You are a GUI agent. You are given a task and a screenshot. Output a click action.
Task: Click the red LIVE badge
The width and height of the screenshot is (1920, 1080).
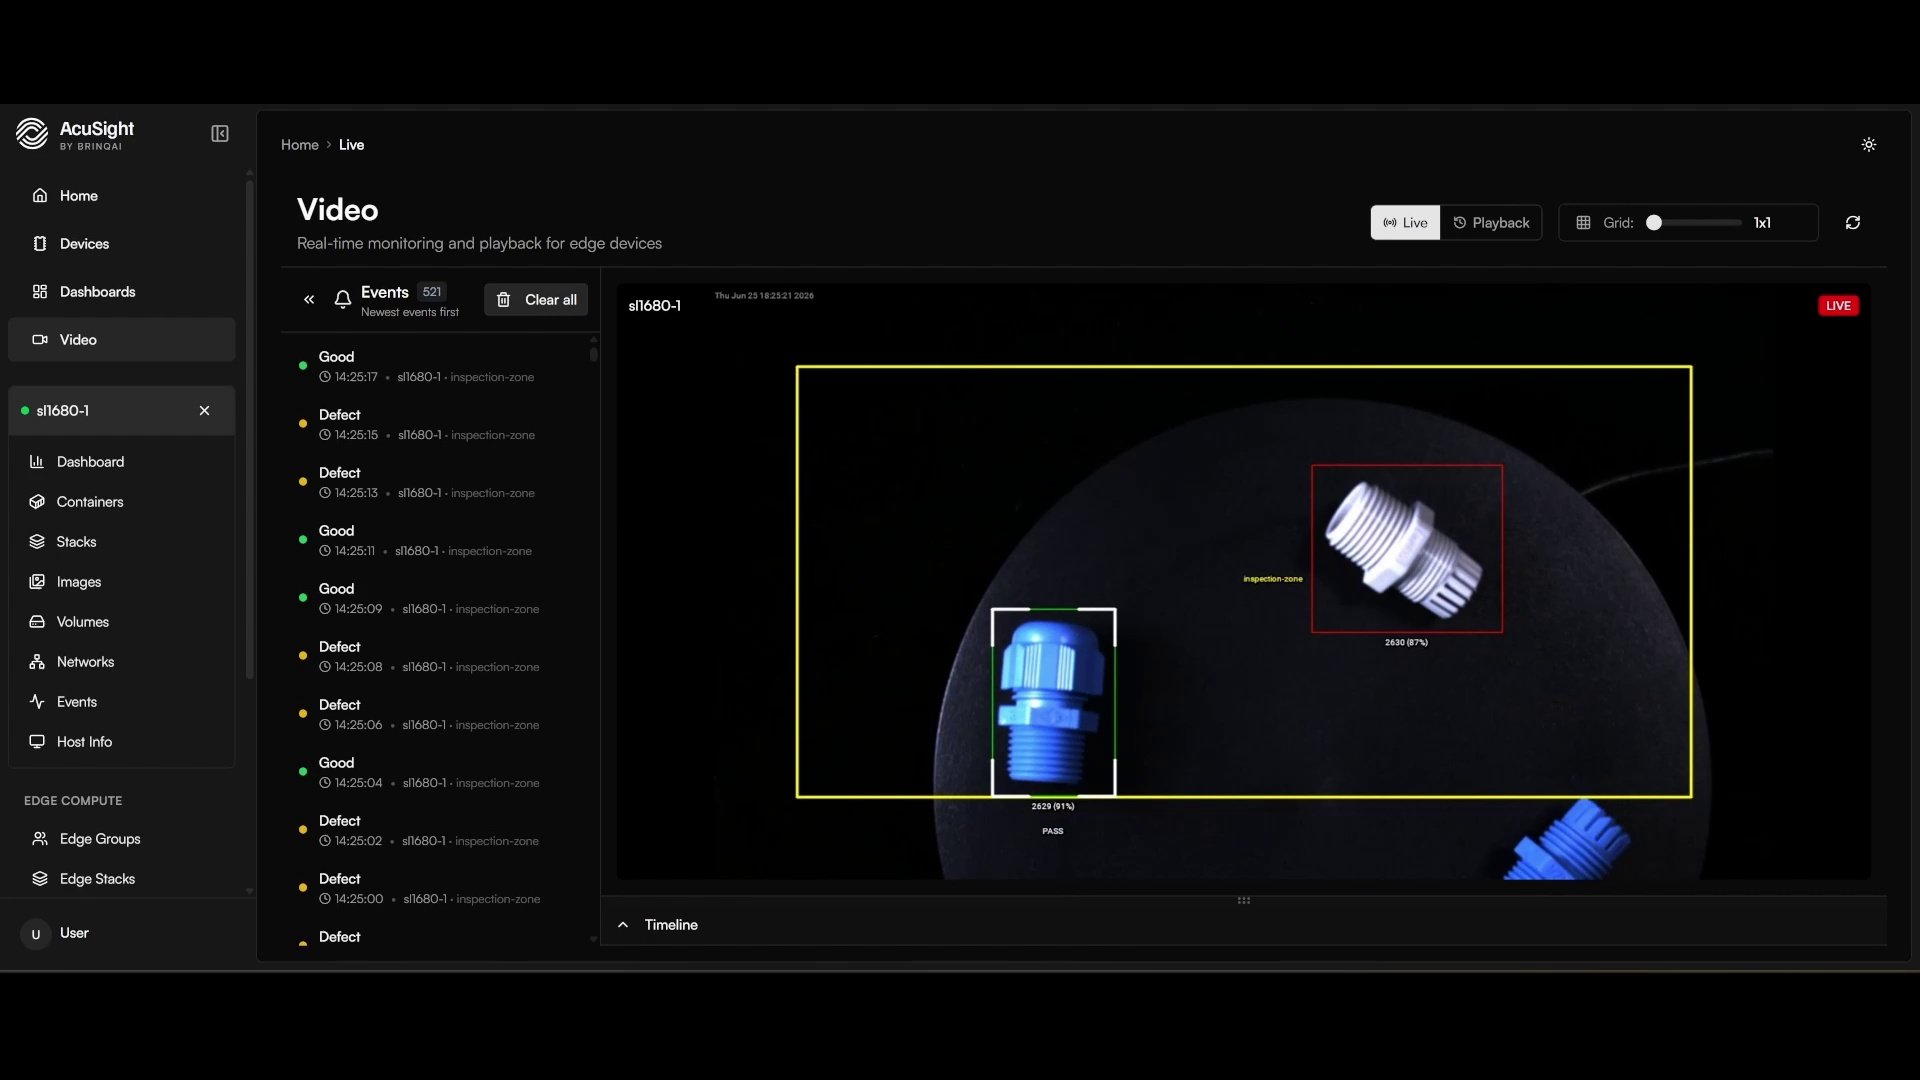click(1838, 306)
